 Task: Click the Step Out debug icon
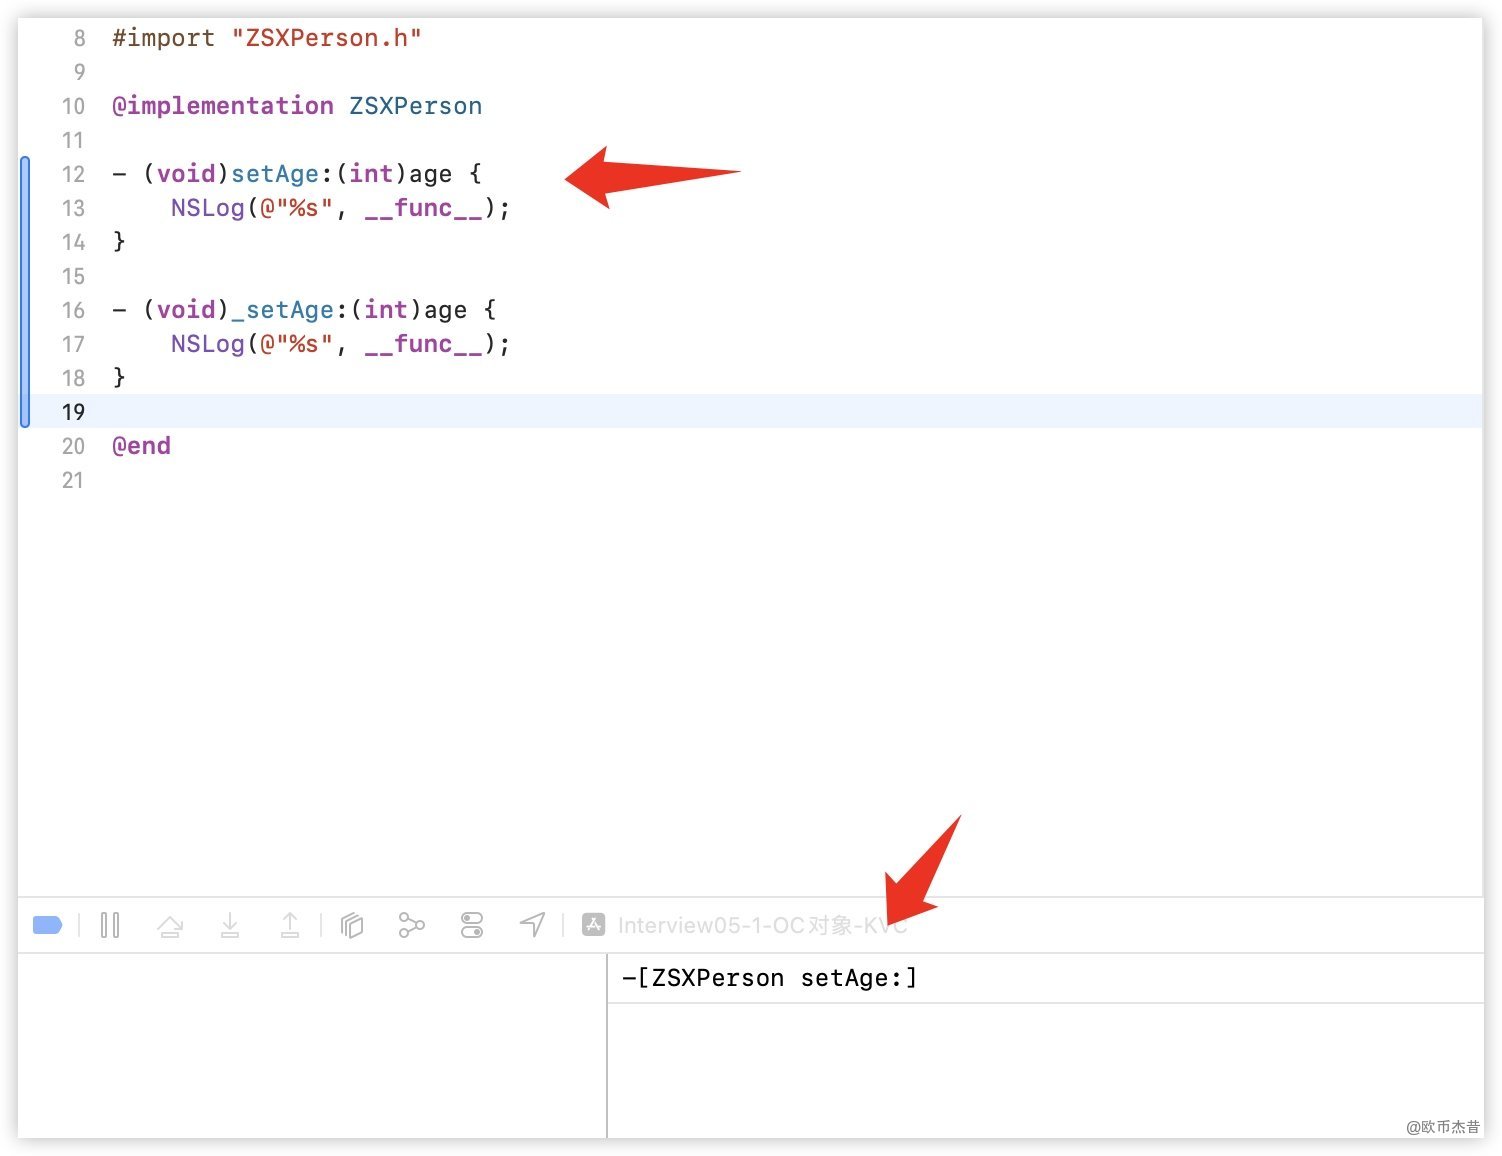click(290, 925)
